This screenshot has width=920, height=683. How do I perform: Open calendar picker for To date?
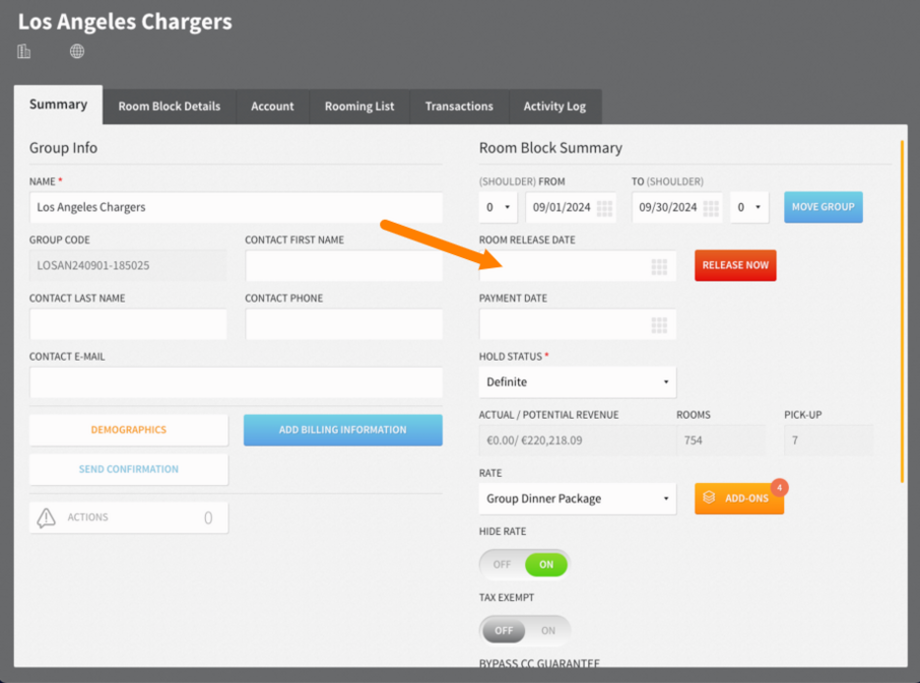[711, 208]
